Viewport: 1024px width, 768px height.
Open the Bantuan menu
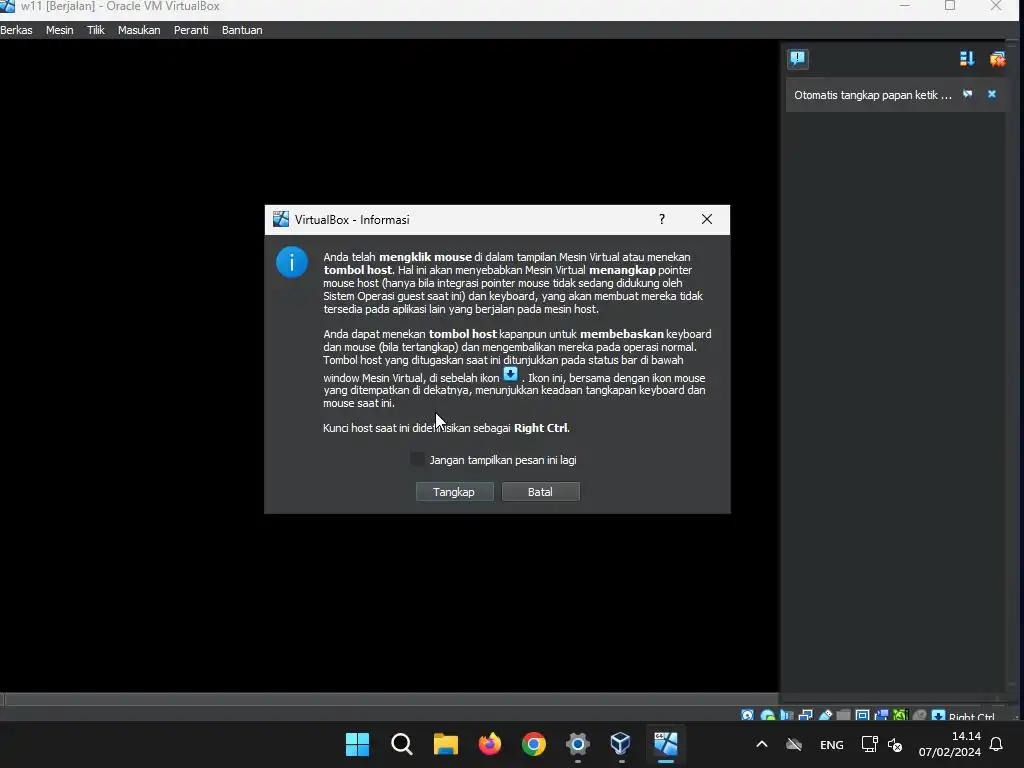tap(242, 30)
